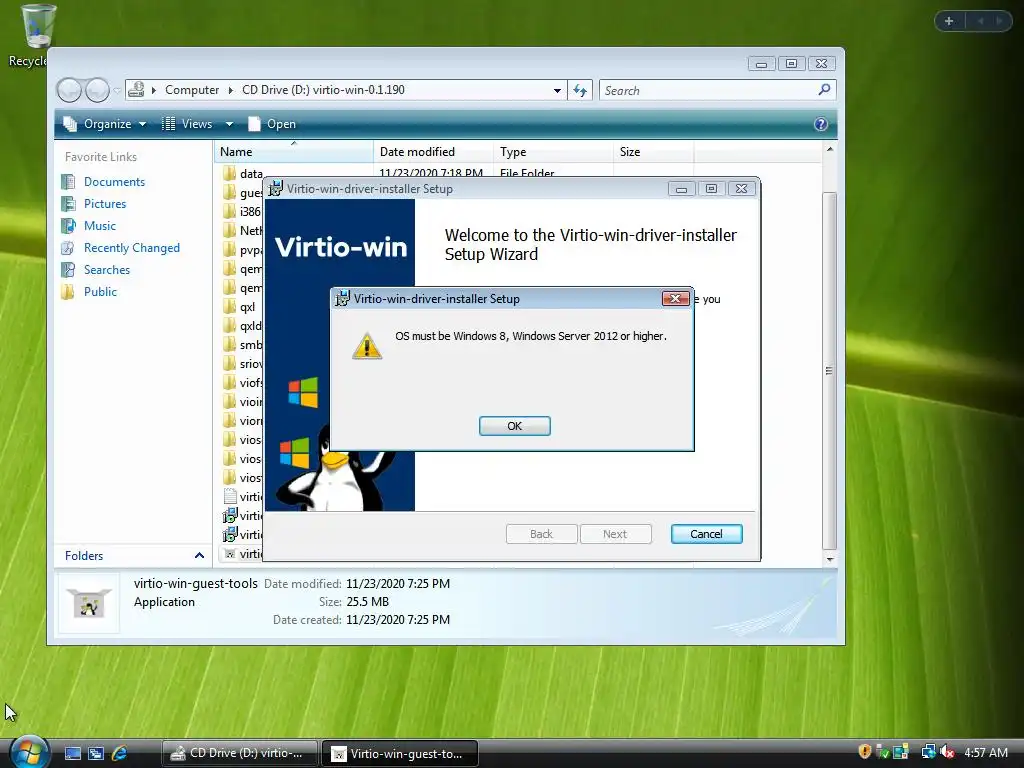Click the muted volume tray icon
Image resolution: width=1024 pixels, height=768 pixels.
947,752
